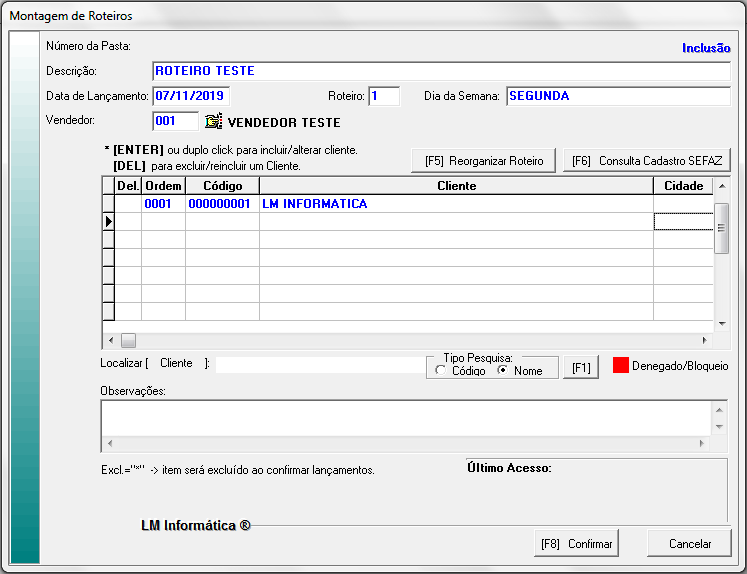Click the Roteiro number field
747x574 pixels.
(384, 96)
